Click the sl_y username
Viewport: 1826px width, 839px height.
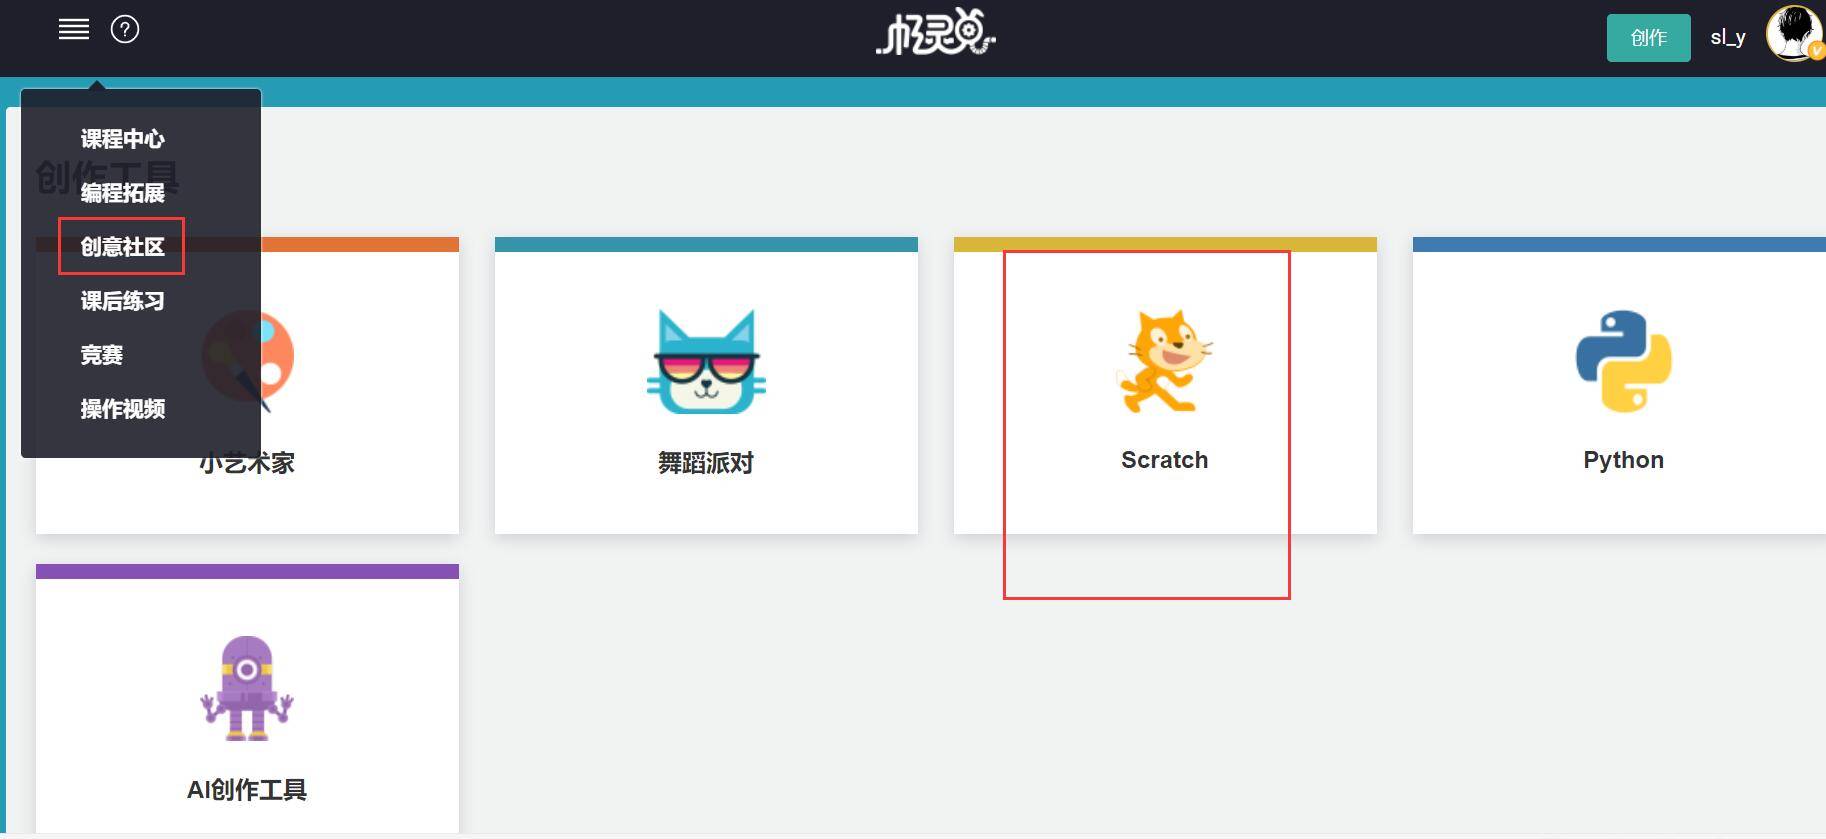tap(1728, 38)
